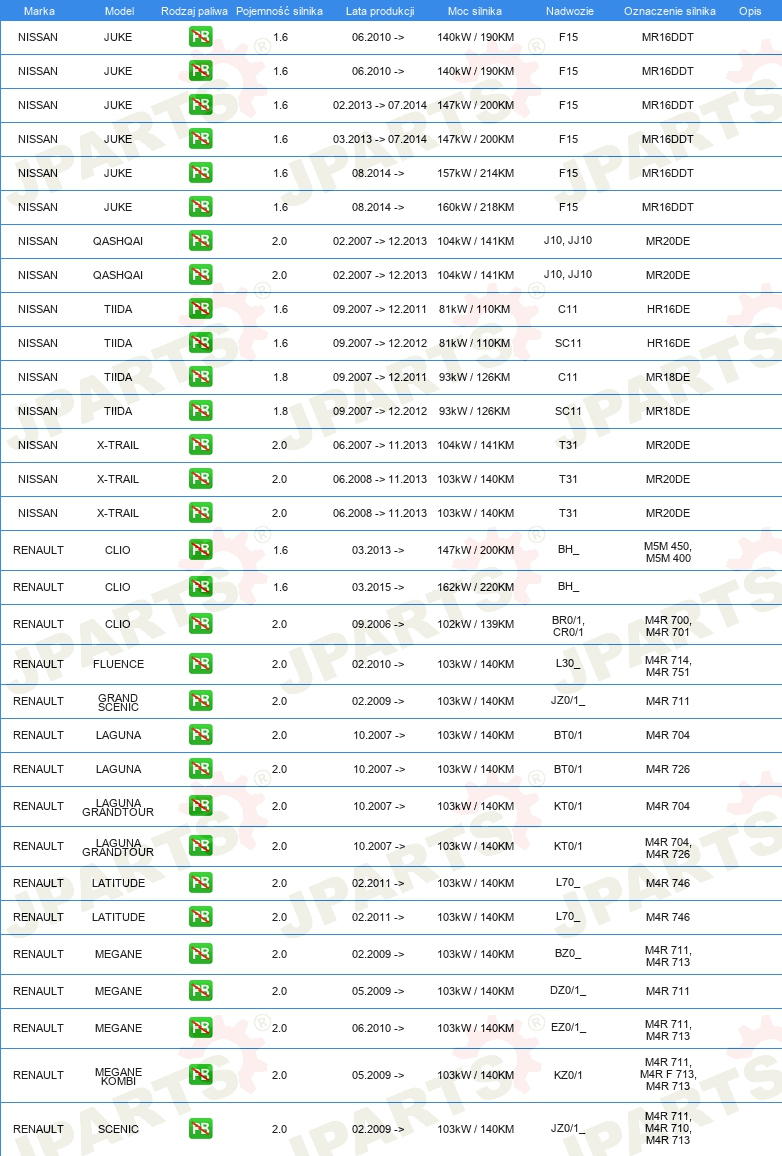The height and width of the screenshot is (1156, 782).
Task: Click fuel icon in CLIO 162kW / 220KM row
Action: [x=200, y=586]
